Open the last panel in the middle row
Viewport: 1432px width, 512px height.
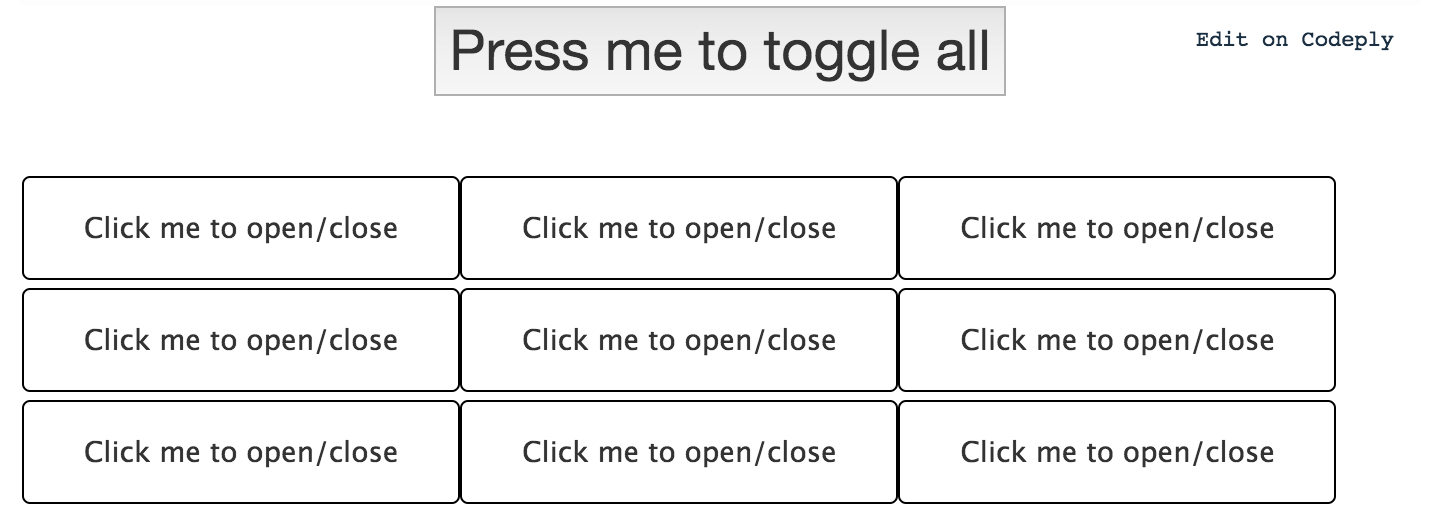click(1117, 340)
